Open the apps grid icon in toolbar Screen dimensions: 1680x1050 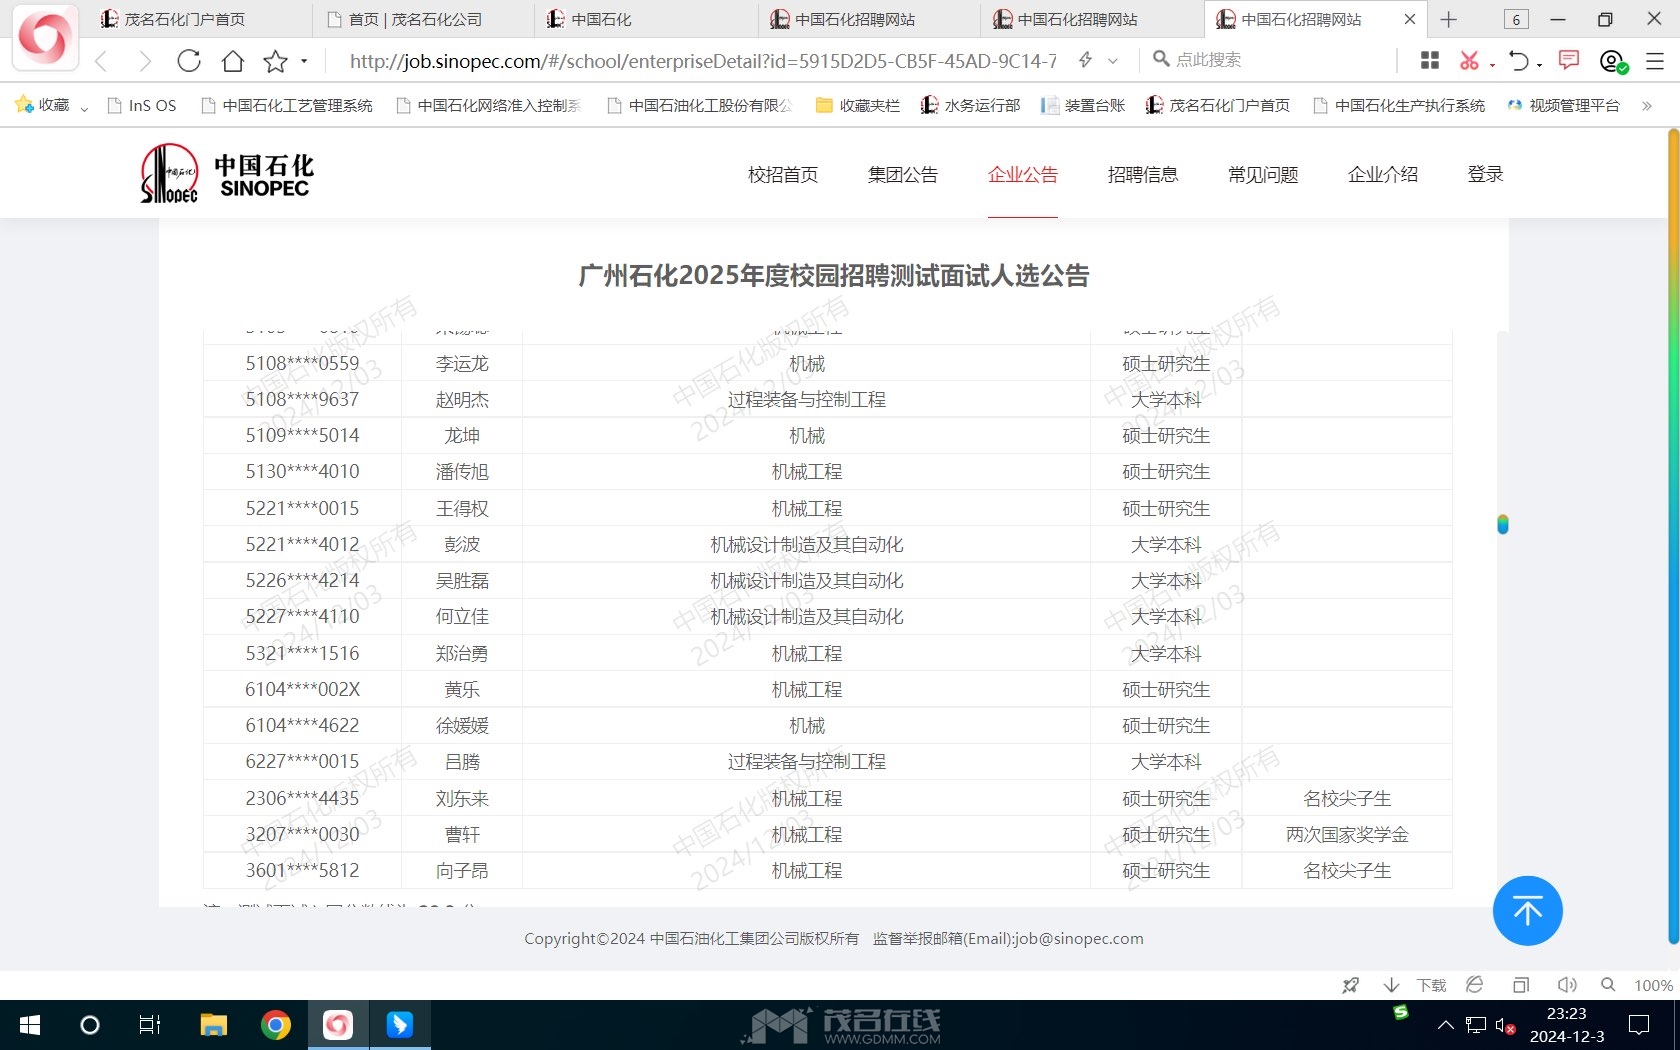tap(1430, 61)
